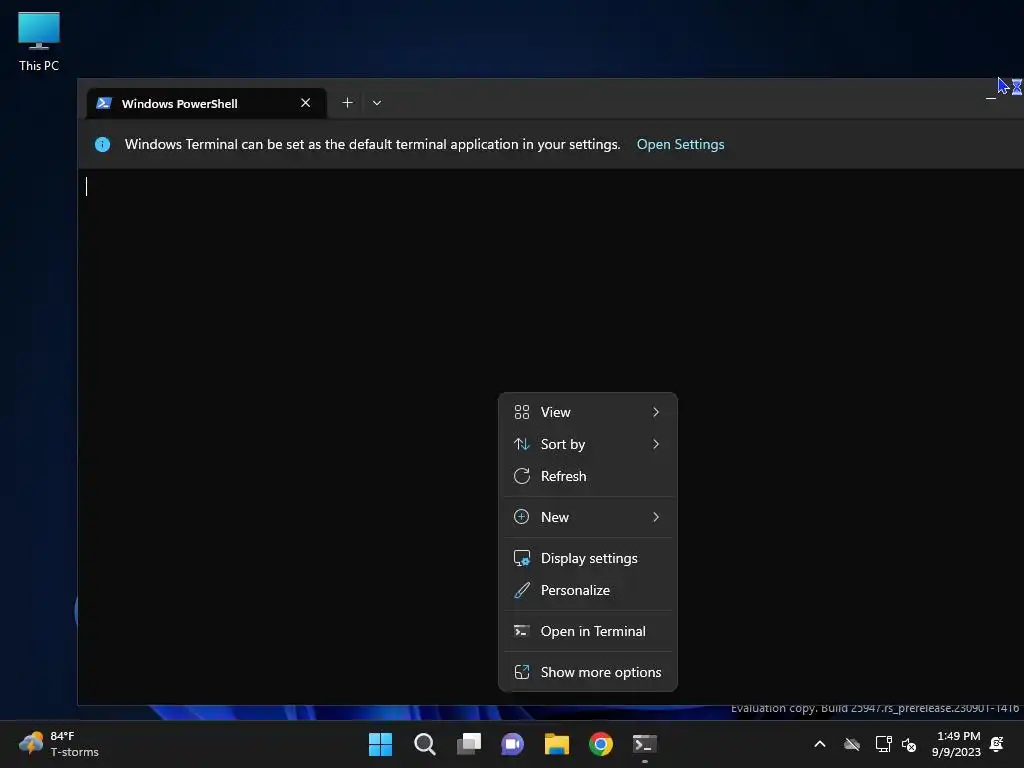The height and width of the screenshot is (768, 1024).
Task: Click the network tray icon
Action: click(883, 744)
